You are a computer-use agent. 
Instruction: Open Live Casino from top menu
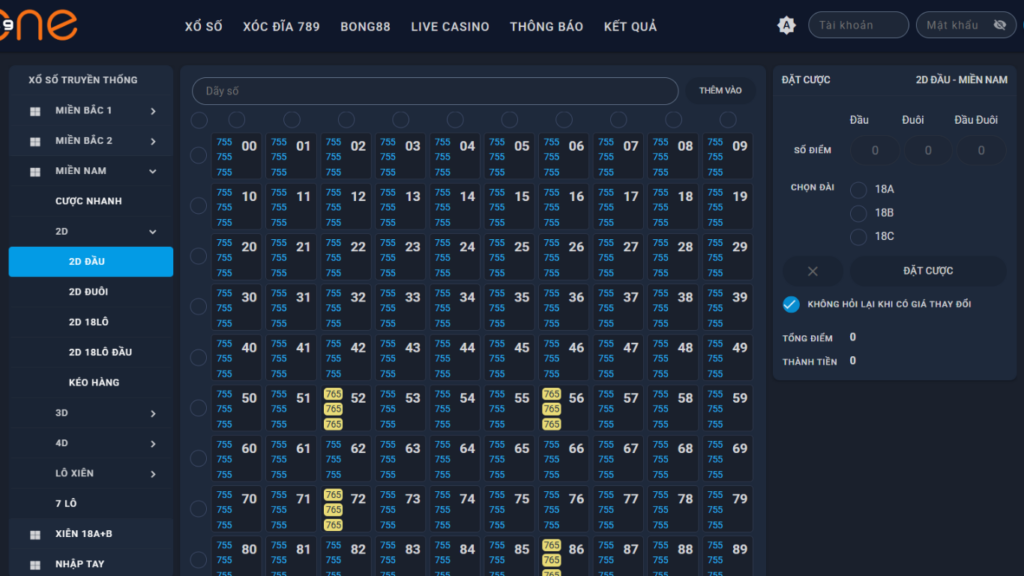(450, 27)
